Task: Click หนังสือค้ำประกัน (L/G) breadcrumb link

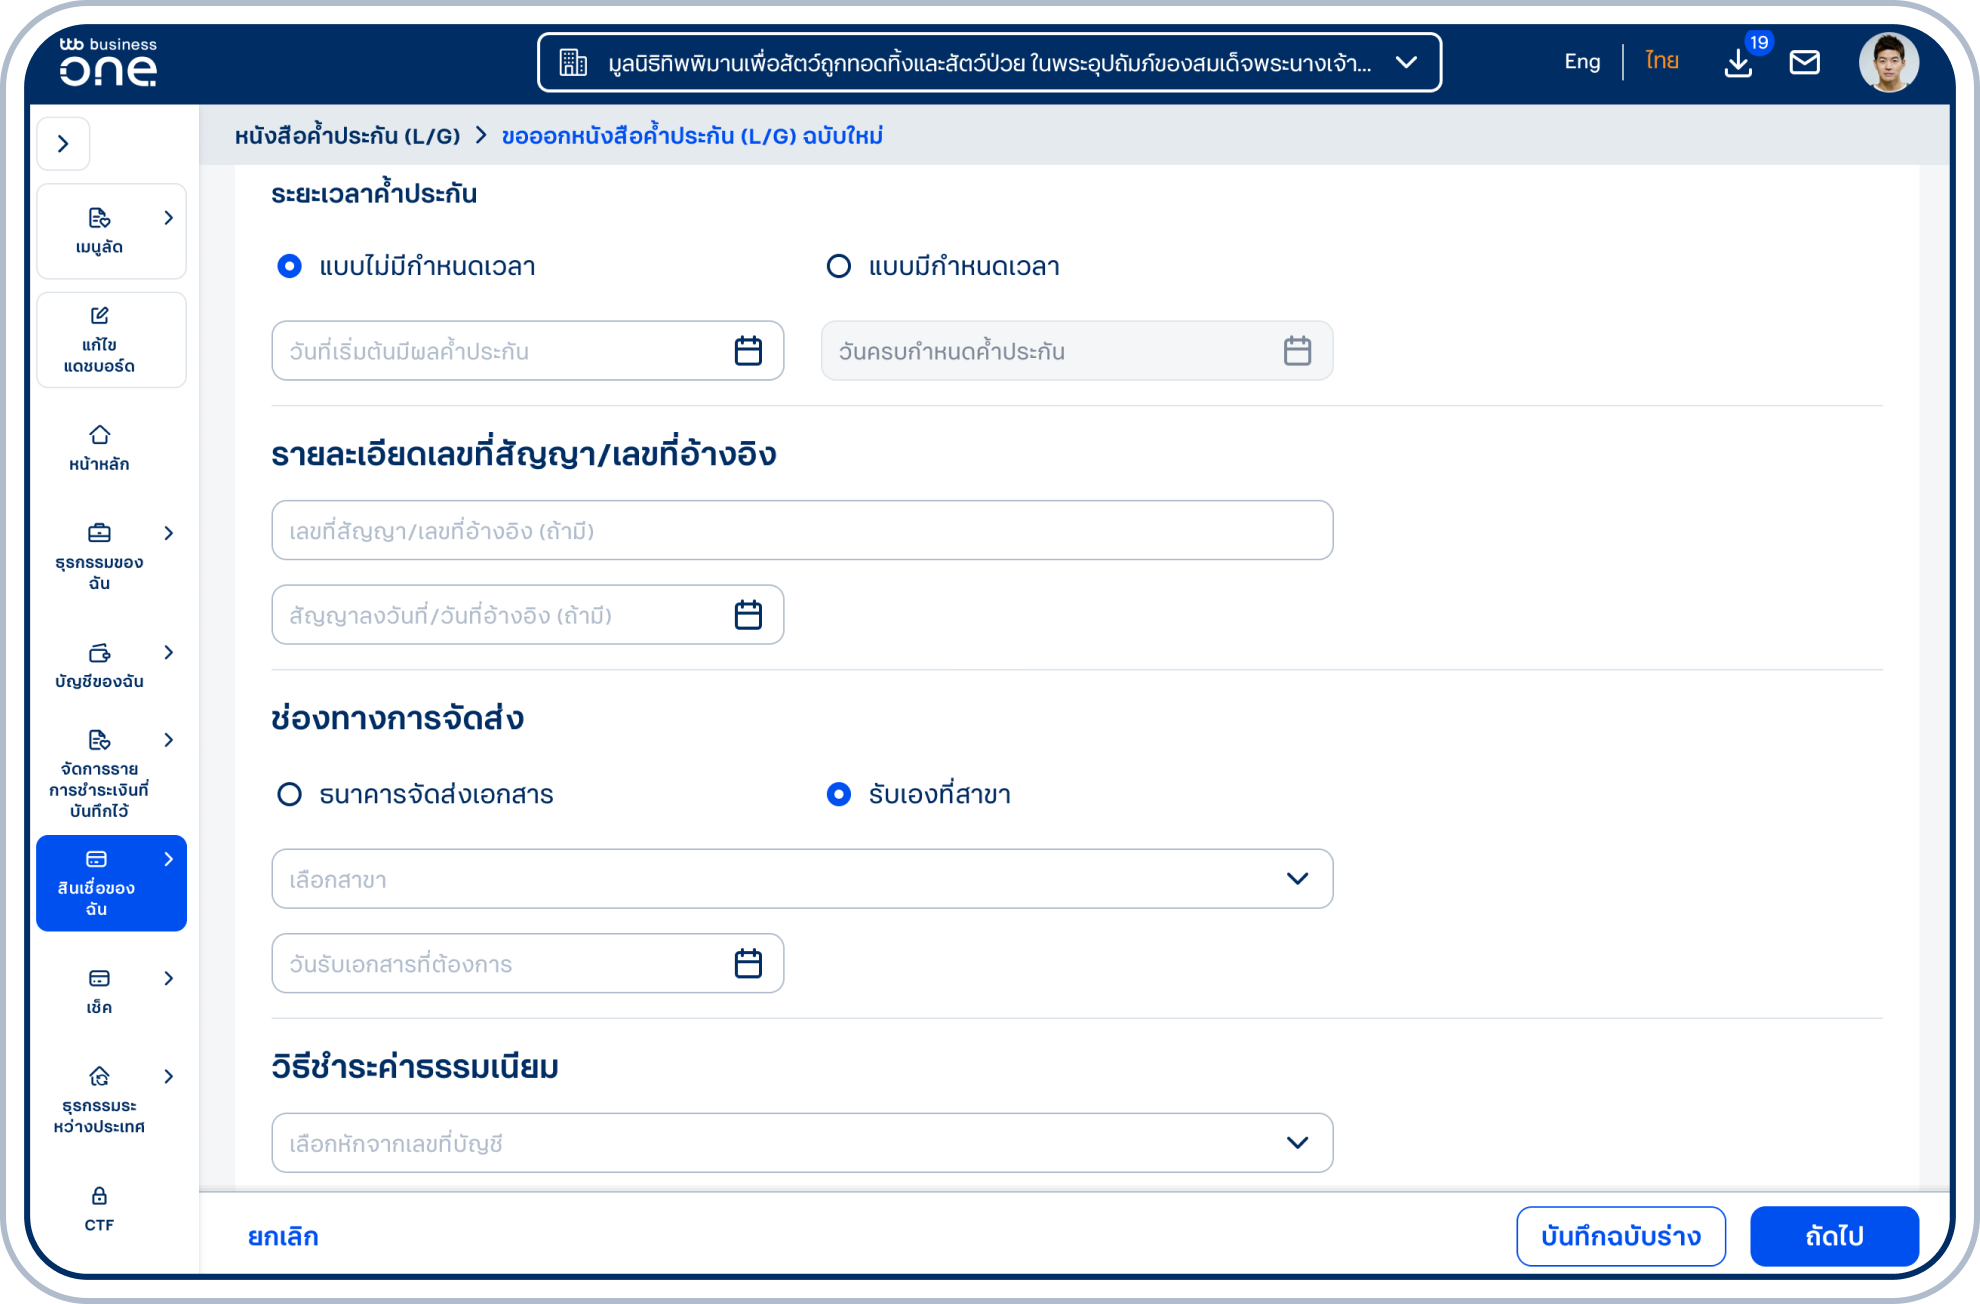Action: 347,135
